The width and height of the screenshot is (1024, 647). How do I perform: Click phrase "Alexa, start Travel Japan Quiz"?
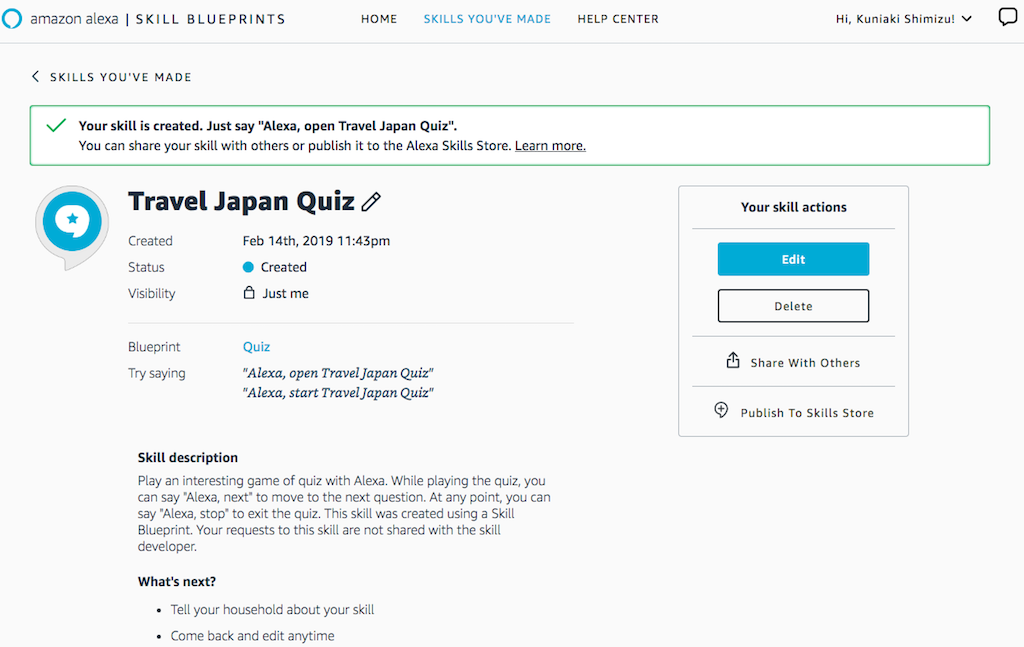pos(338,392)
